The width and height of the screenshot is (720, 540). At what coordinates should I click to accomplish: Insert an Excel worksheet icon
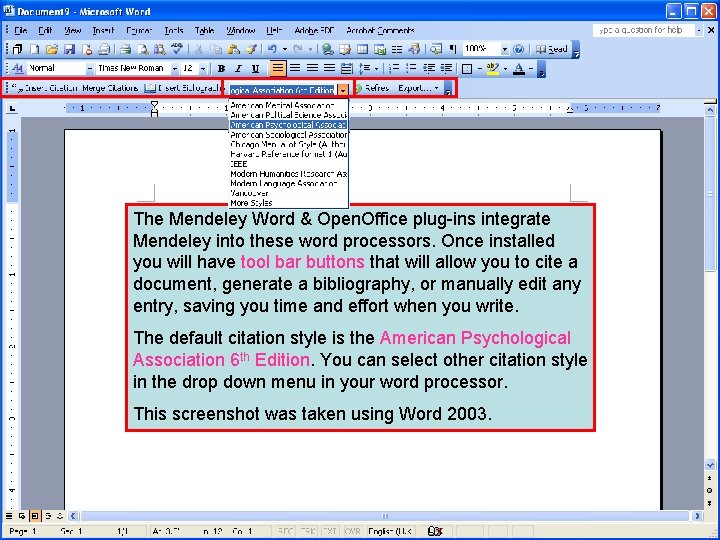pyautogui.click(x=380, y=49)
